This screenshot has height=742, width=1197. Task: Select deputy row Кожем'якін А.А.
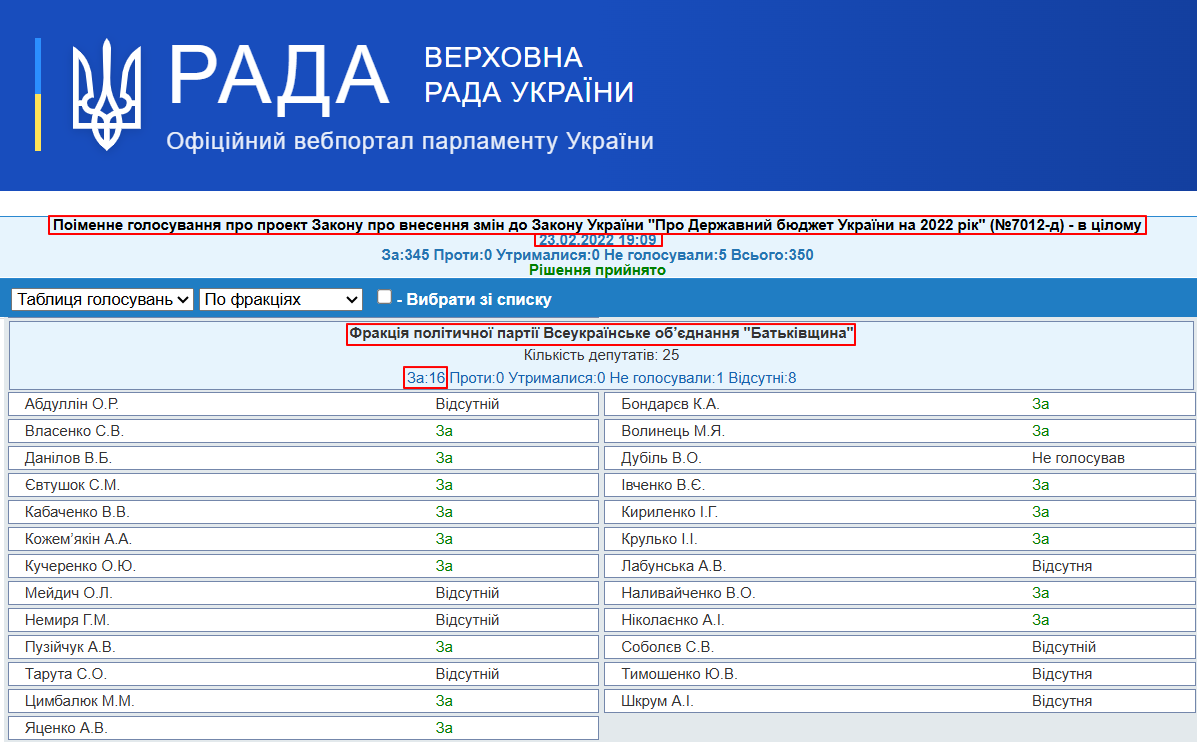303,539
